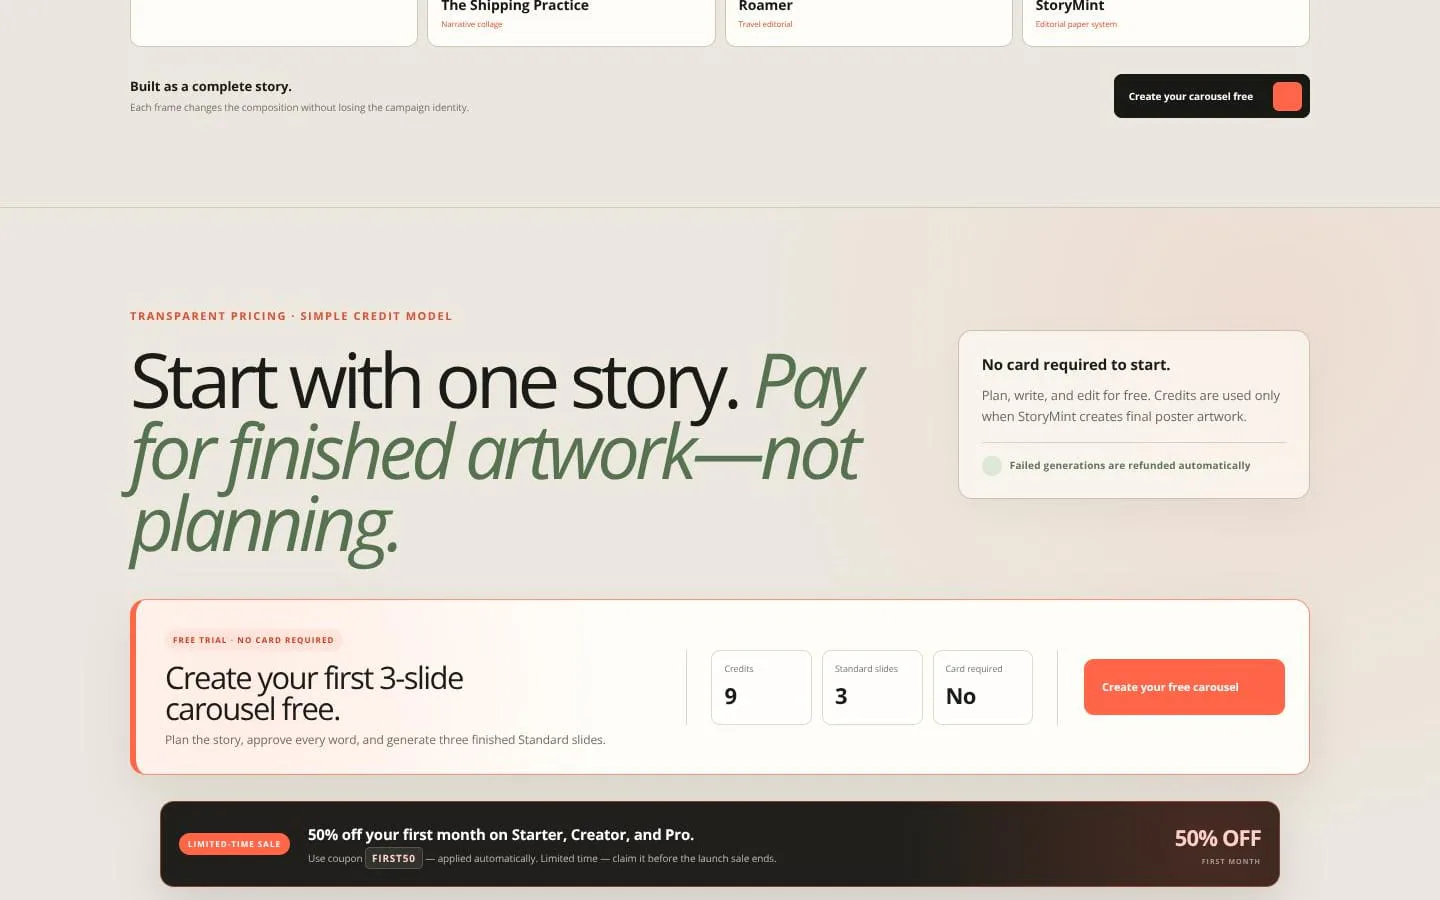Click the orange square icon in Create your carousel free button
This screenshot has width=1440, height=900.
[x=1287, y=96]
